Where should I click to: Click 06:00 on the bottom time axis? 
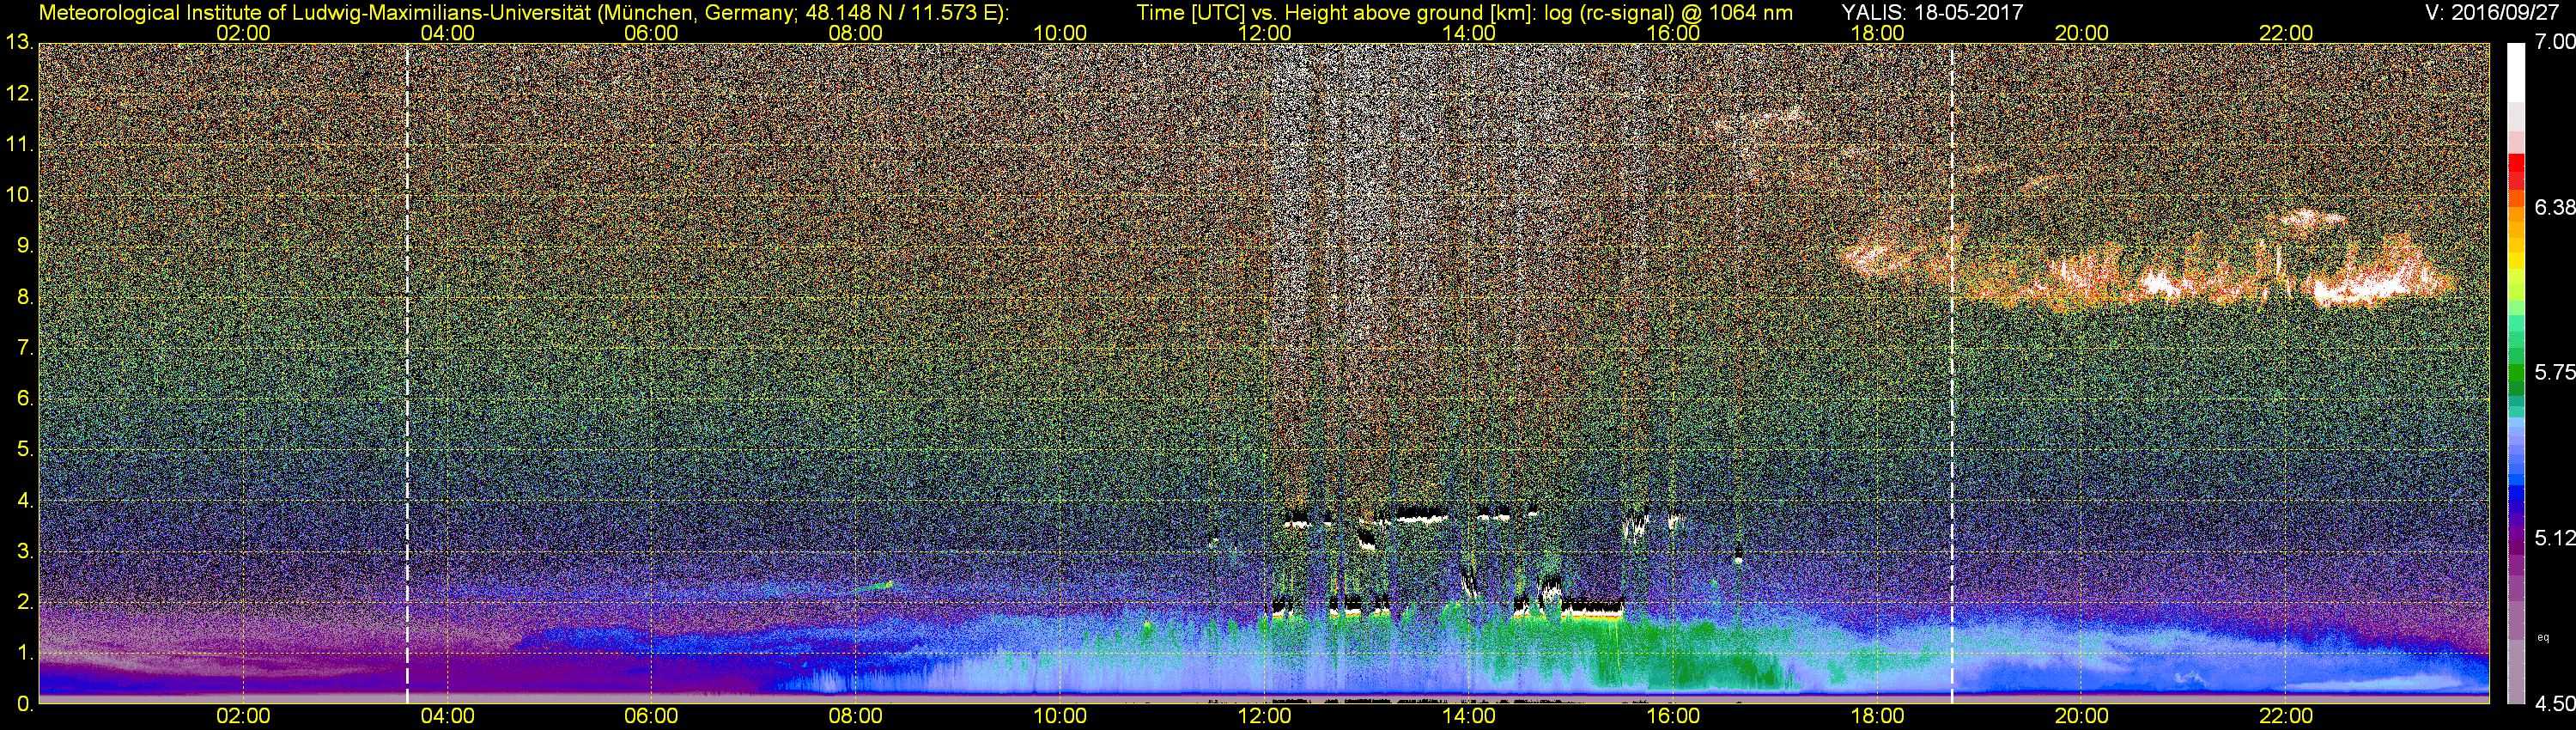click(651, 717)
